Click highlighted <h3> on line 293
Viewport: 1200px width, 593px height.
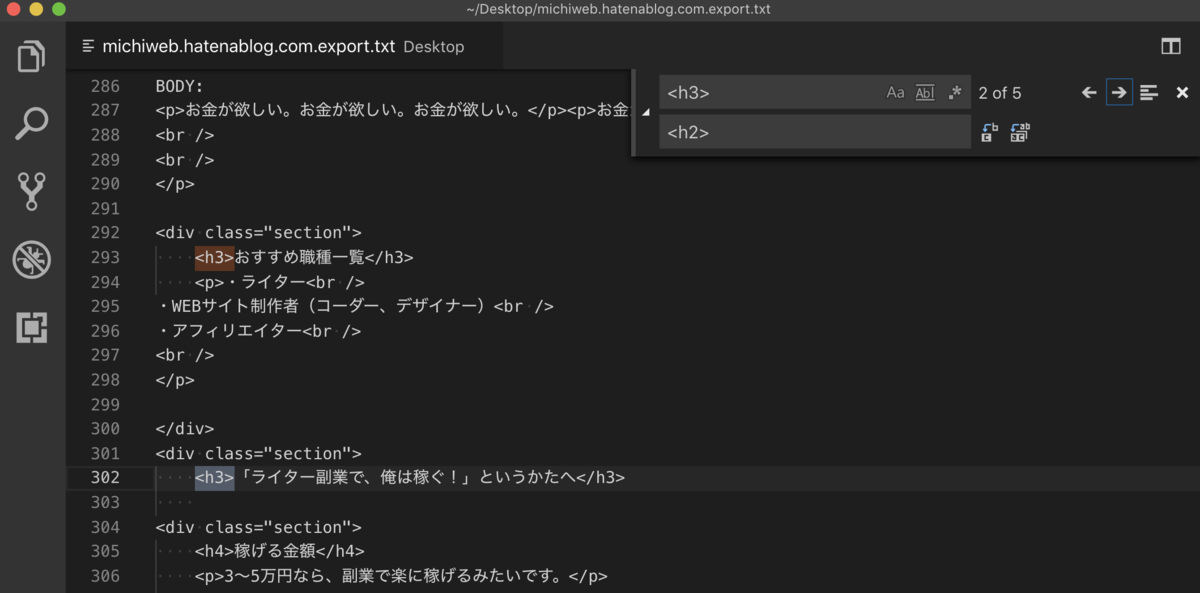click(x=214, y=257)
